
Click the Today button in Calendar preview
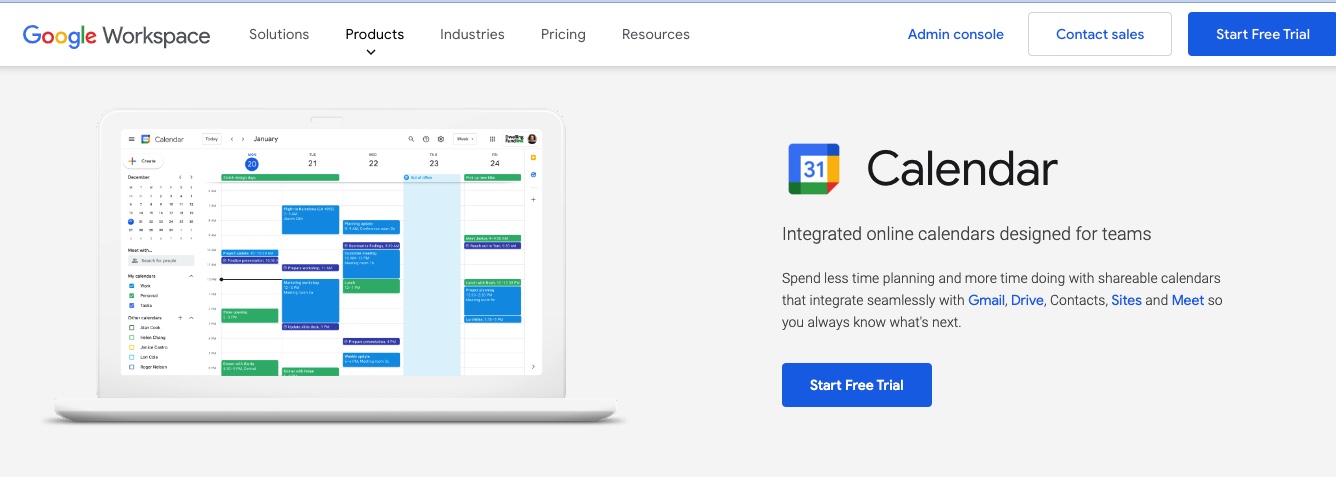click(211, 139)
